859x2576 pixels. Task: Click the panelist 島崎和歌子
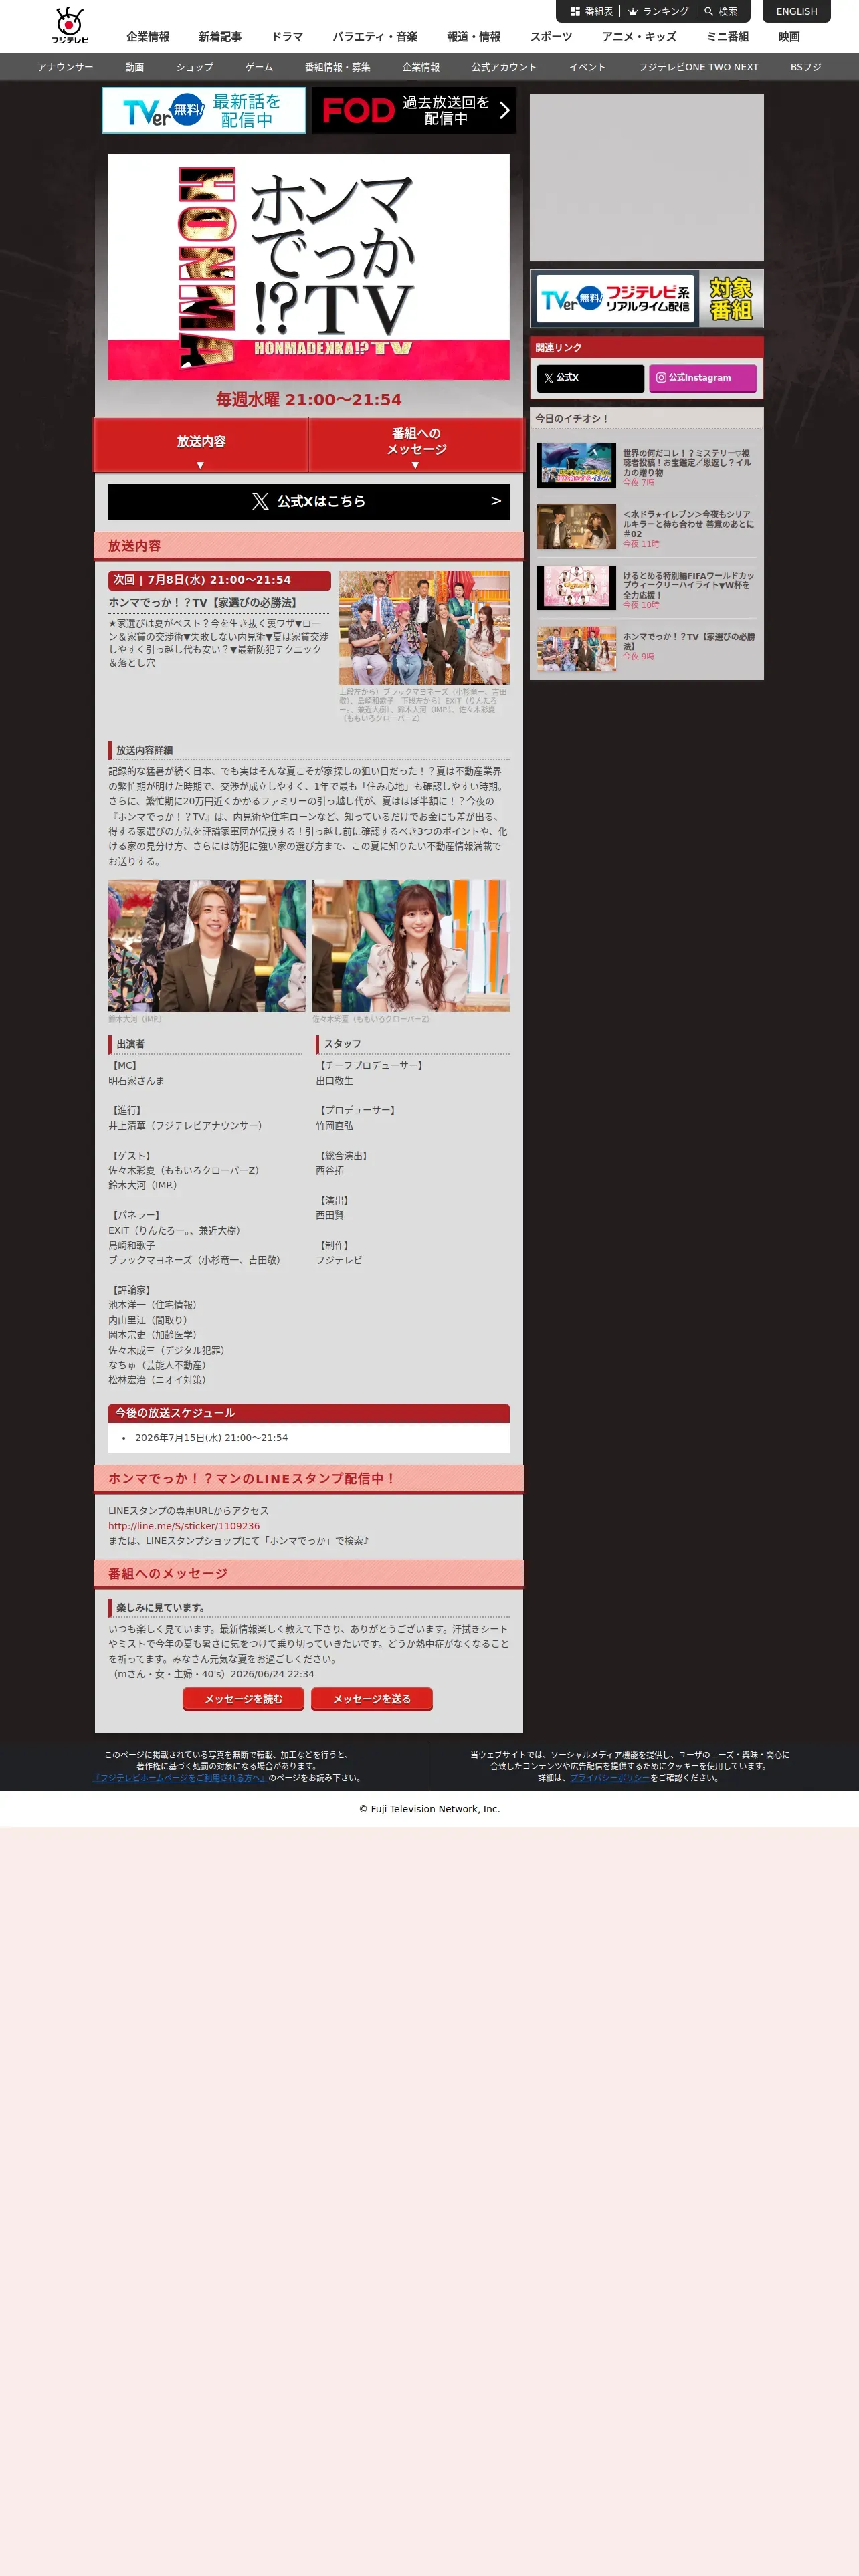[x=132, y=1246]
